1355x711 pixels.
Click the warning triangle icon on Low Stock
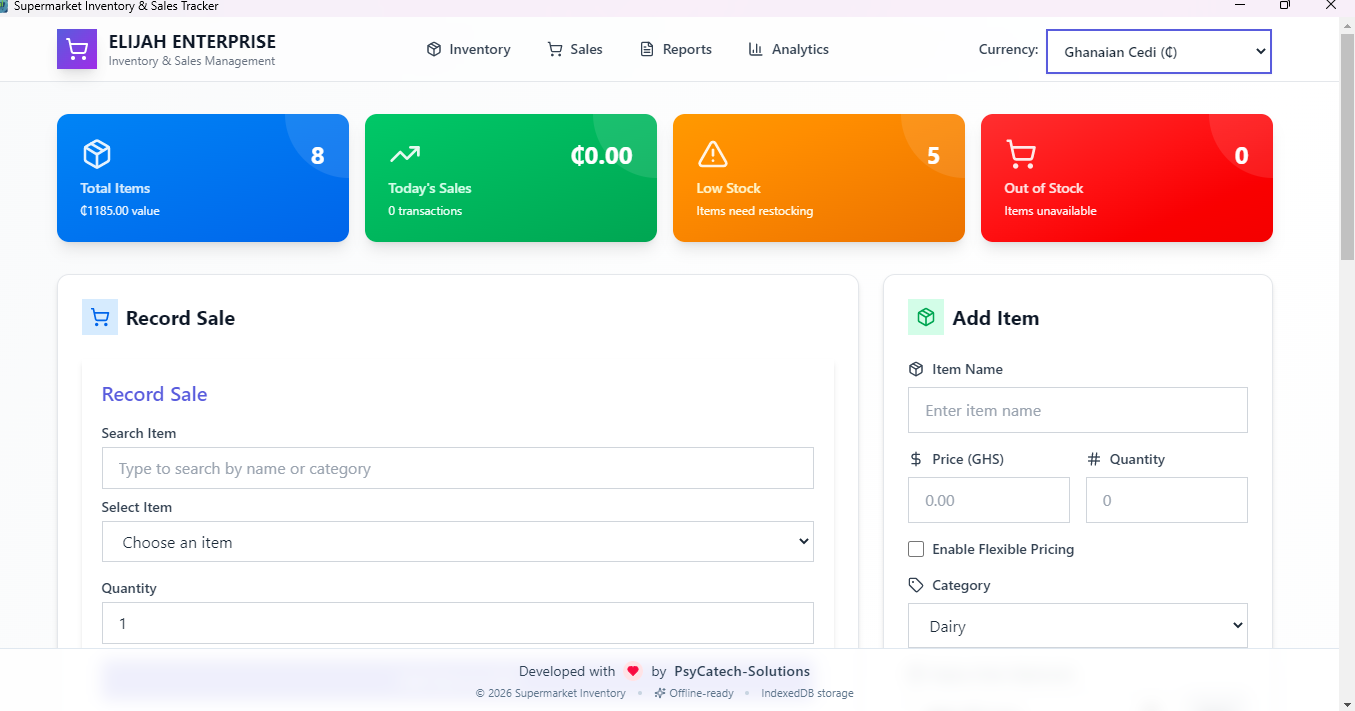pyautogui.click(x=712, y=154)
